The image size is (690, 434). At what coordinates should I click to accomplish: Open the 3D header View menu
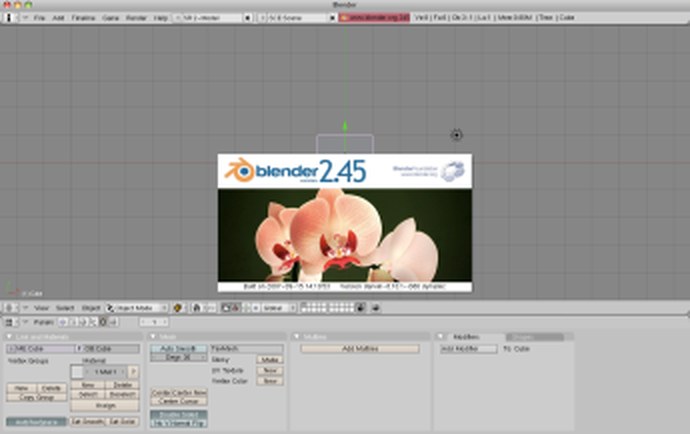[41, 308]
